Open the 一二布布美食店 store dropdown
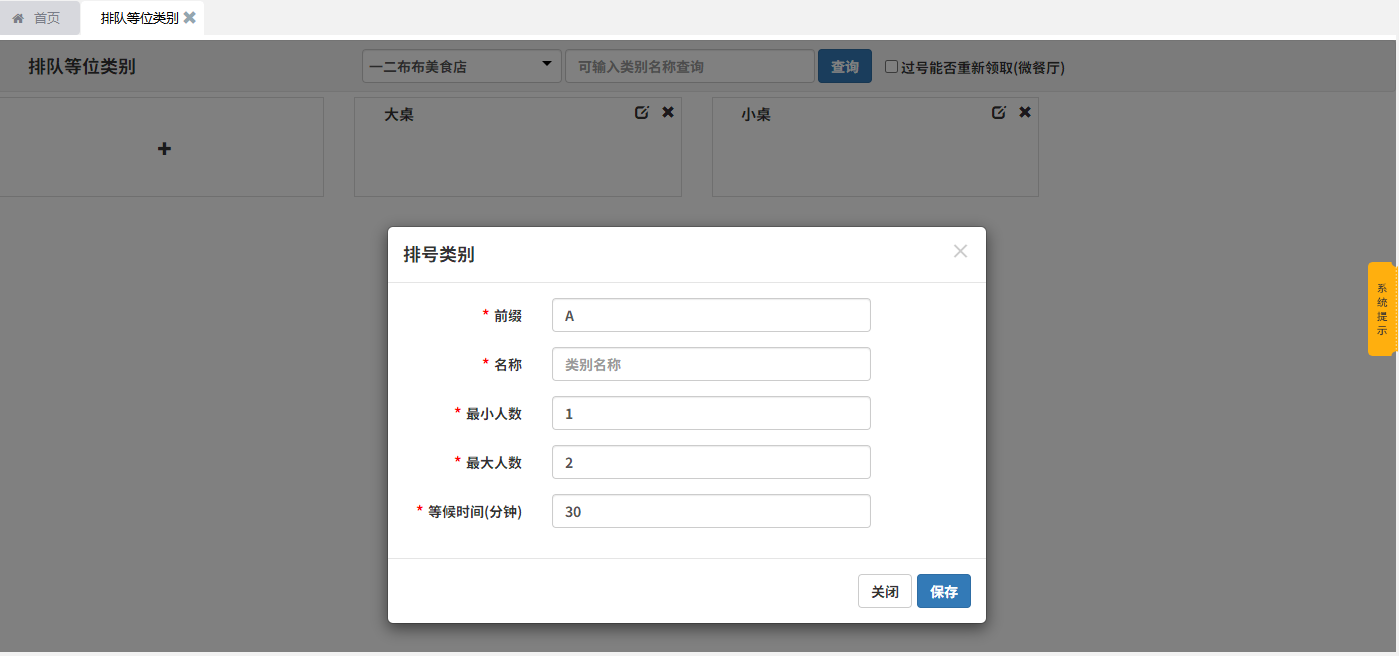This screenshot has width=1399, height=656. click(461, 67)
